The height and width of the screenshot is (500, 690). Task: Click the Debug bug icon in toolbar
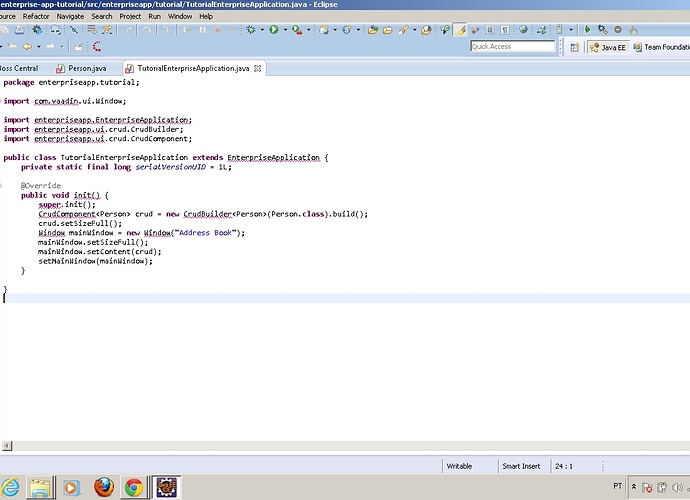pyautogui.click(x=251, y=30)
